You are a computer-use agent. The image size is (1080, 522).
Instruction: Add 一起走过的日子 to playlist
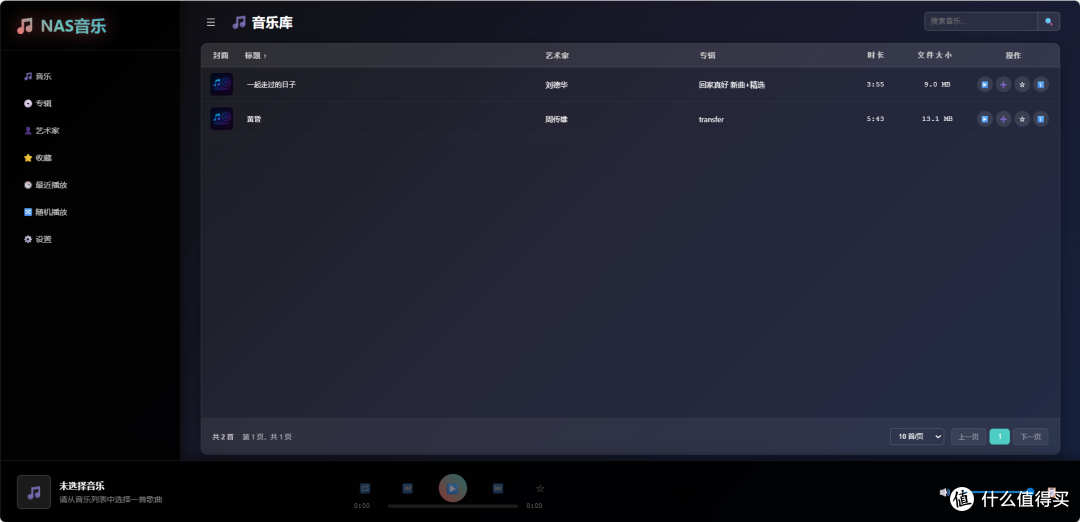pos(1004,85)
